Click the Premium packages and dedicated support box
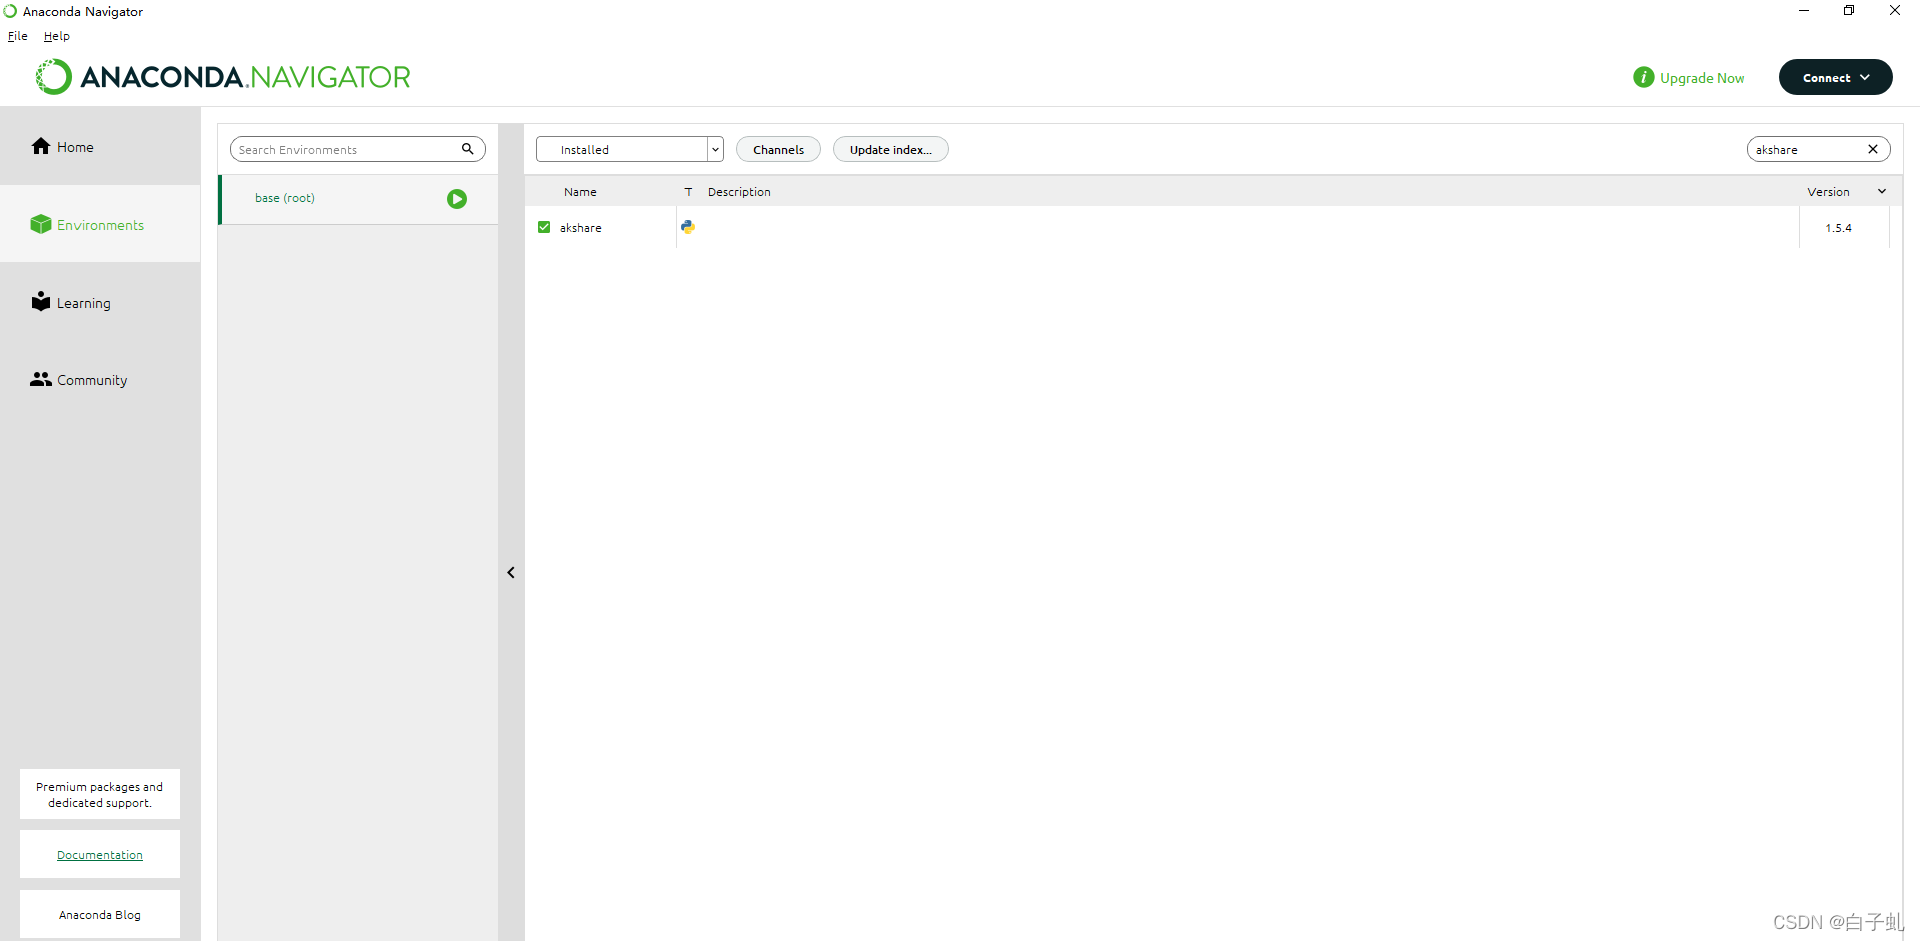 point(100,794)
